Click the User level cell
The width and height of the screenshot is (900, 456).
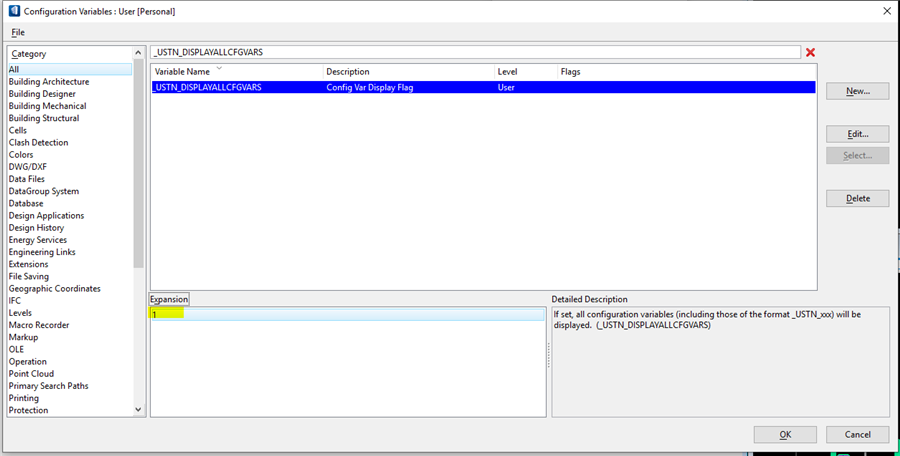(x=506, y=87)
